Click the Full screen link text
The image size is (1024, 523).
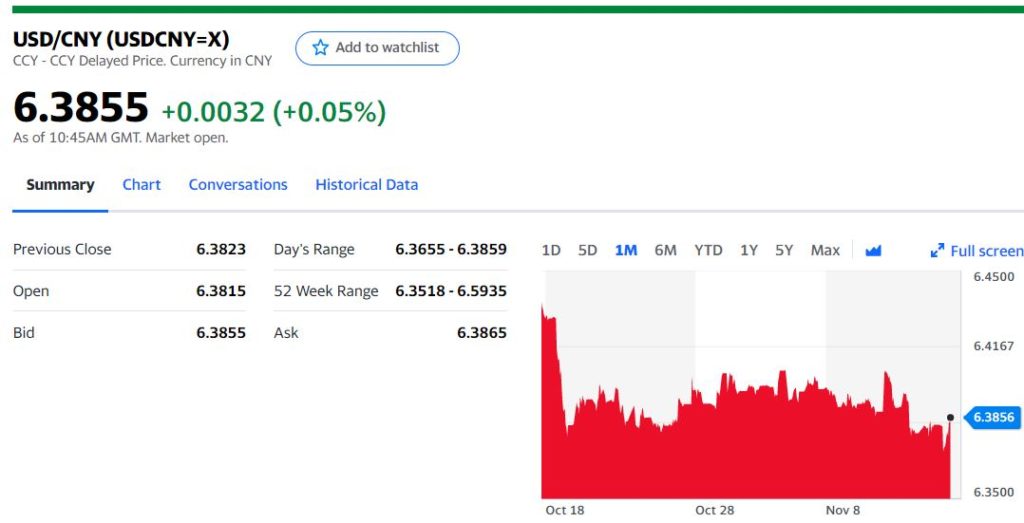pyautogui.click(x=986, y=251)
